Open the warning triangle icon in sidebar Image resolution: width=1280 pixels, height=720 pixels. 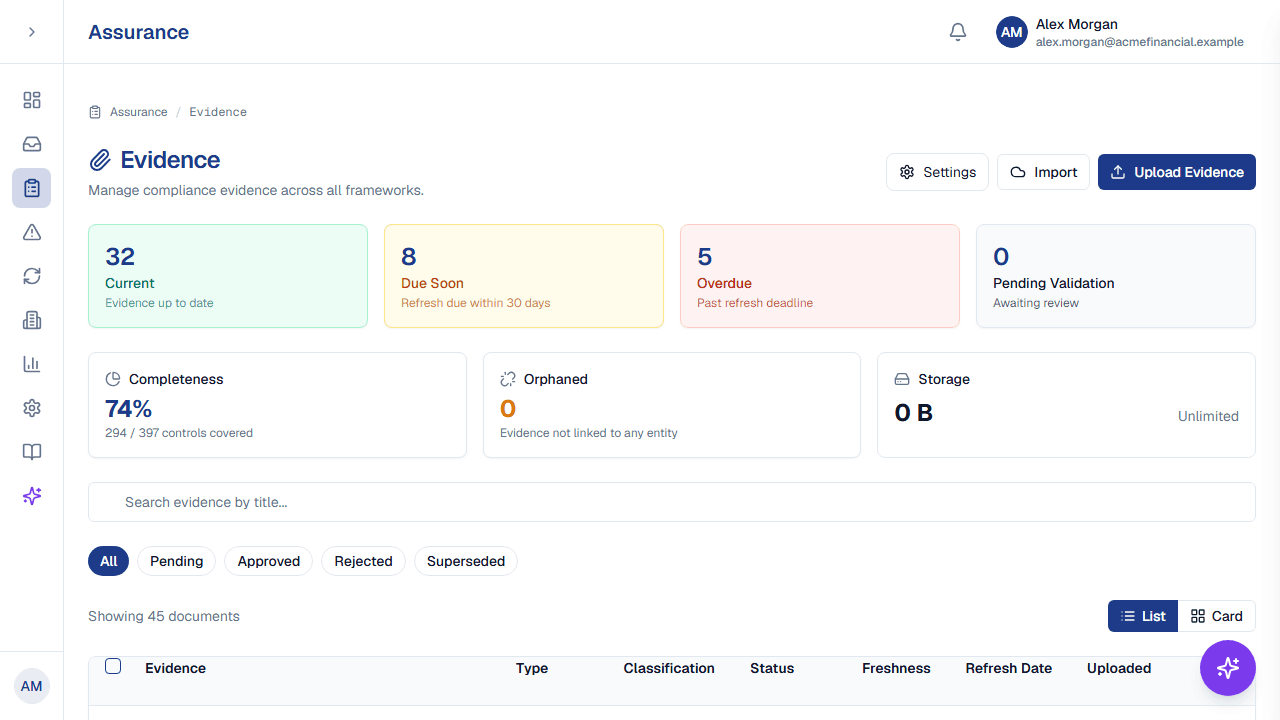[x=32, y=232]
